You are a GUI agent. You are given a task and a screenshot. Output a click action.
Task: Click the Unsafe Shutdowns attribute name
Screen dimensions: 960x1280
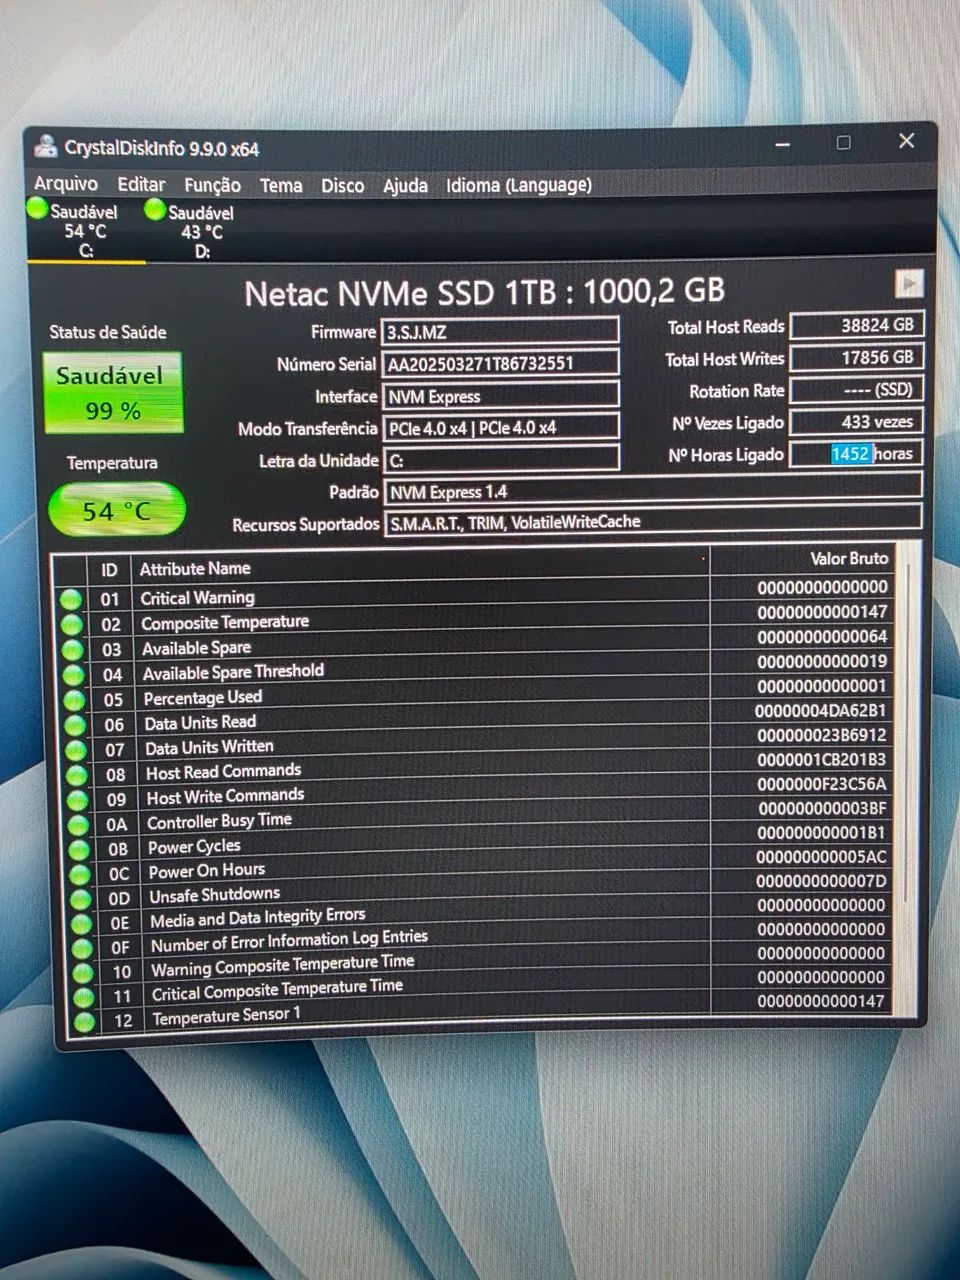pyautogui.click(x=214, y=895)
